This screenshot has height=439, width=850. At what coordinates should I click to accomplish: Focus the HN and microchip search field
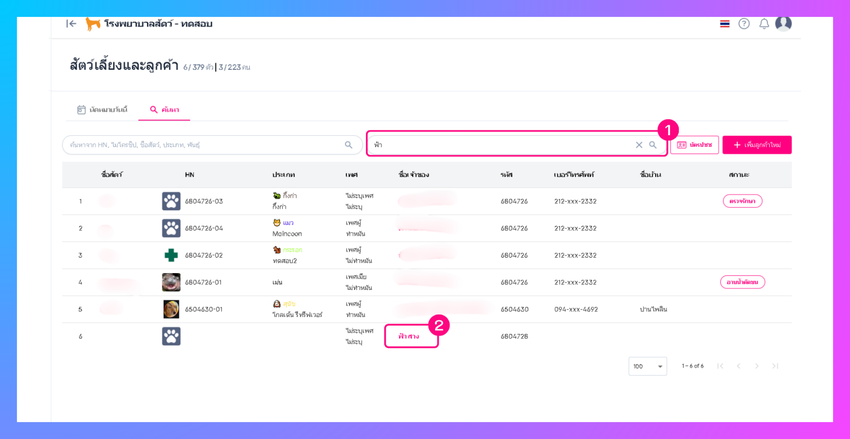[x=212, y=145]
